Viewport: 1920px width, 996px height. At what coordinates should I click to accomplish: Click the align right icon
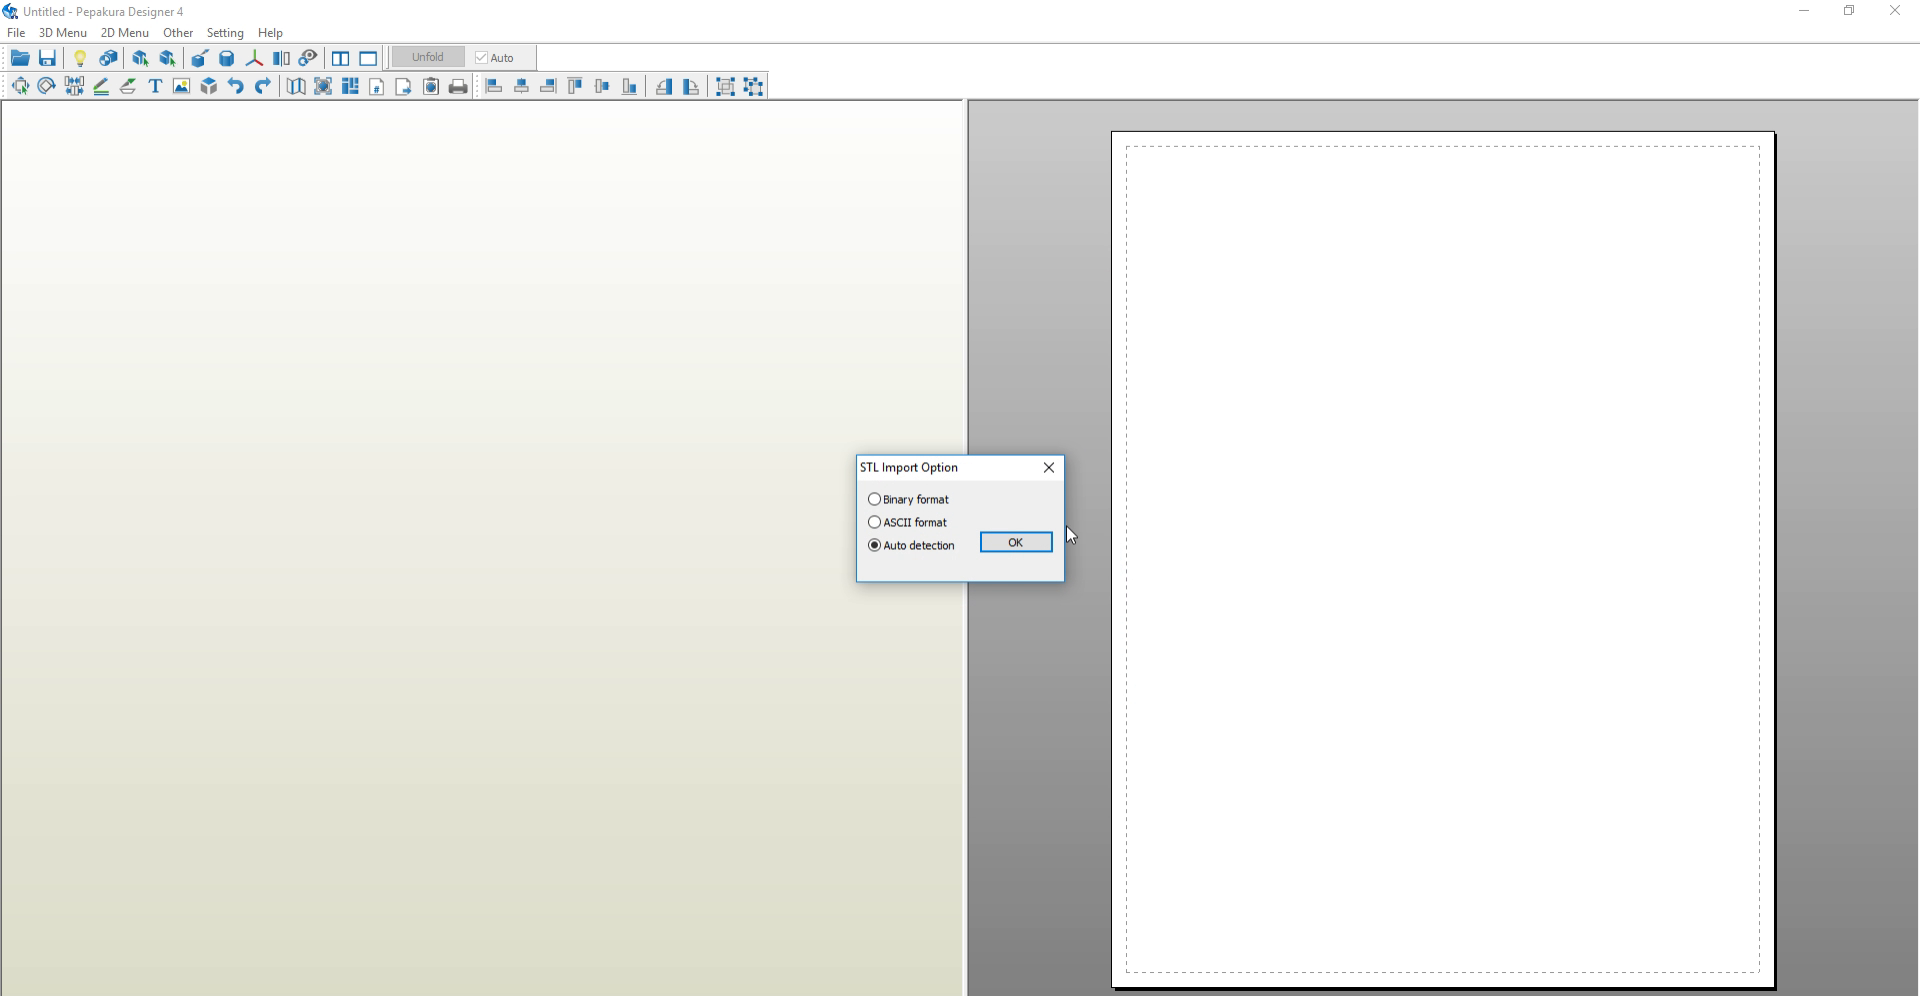pos(548,86)
